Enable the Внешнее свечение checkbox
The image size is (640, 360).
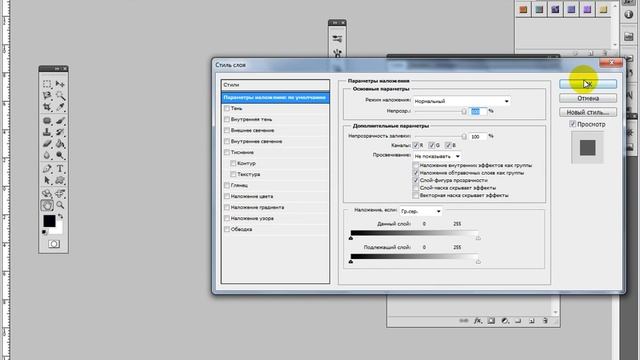click(227, 131)
